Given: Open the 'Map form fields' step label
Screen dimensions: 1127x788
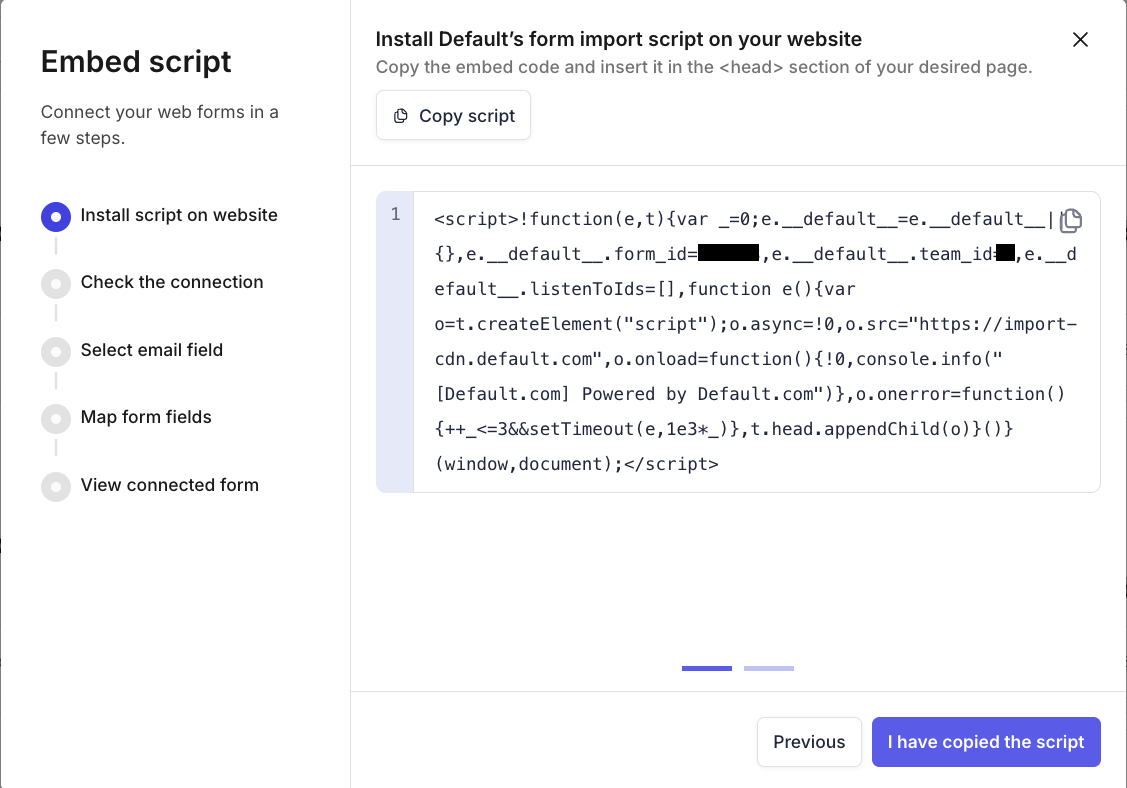Looking at the screenshot, I should coord(146,417).
